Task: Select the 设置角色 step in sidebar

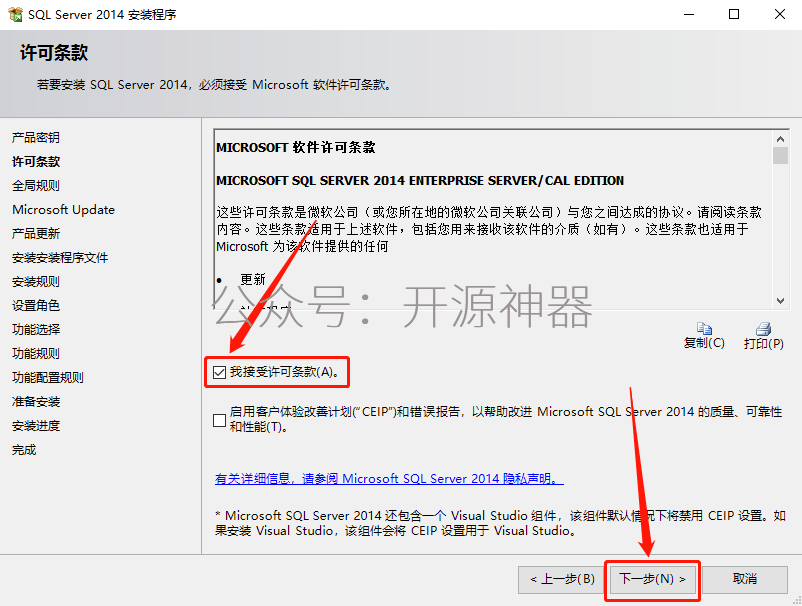Action: [x=36, y=306]
